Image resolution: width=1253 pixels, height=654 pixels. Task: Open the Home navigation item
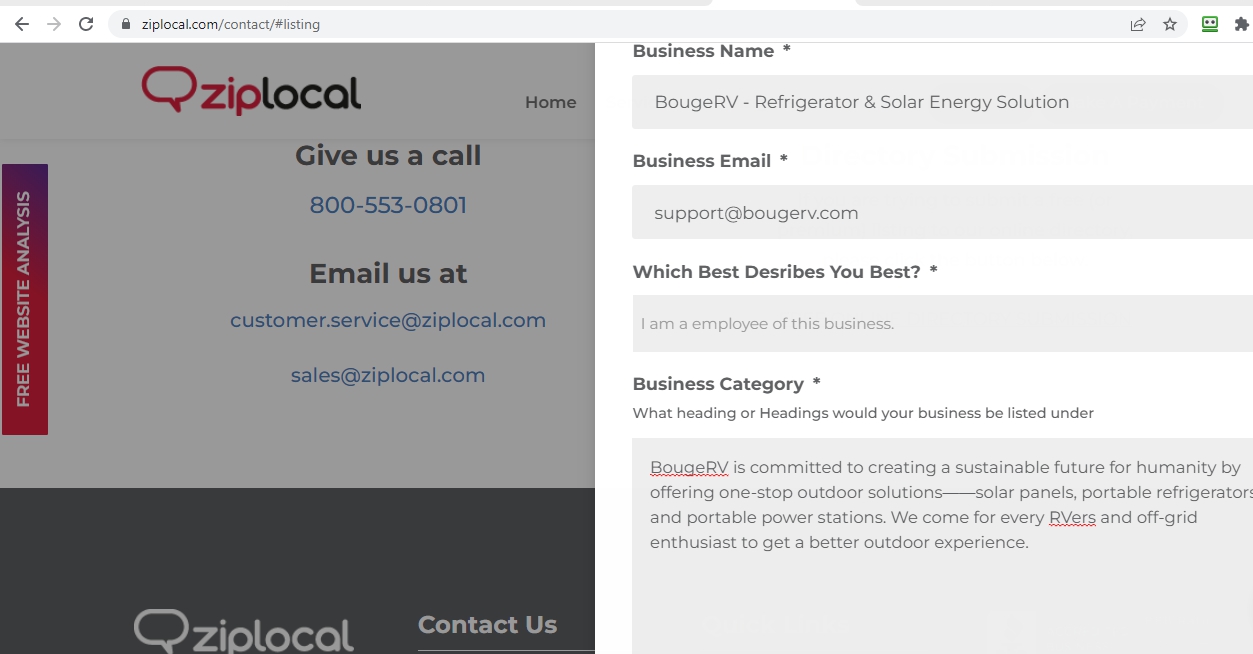click(550, 102)
